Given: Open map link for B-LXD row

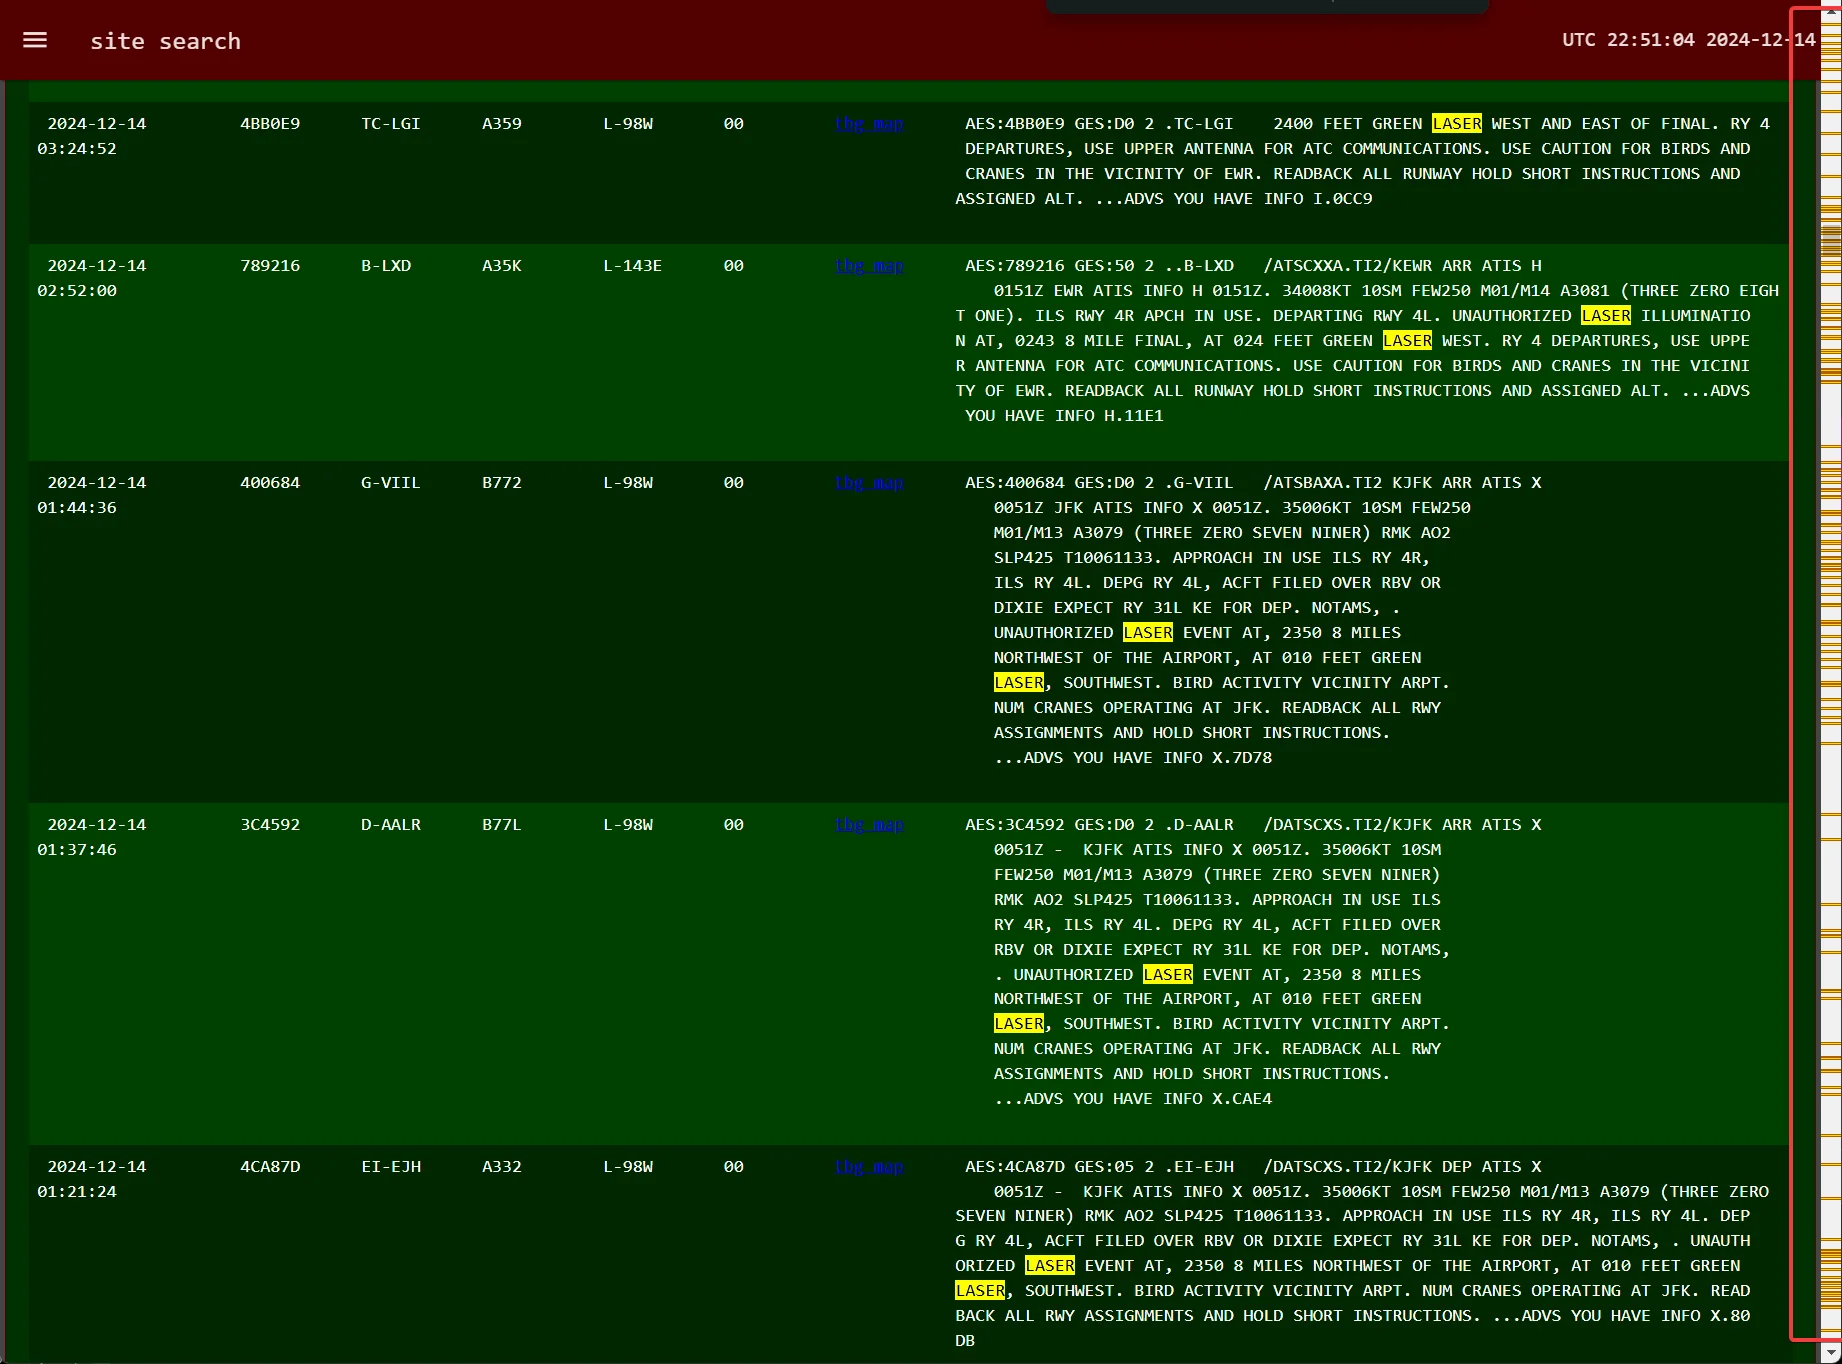Looking at the screenshot, I should pyautogui.click(x=888, y=266).
